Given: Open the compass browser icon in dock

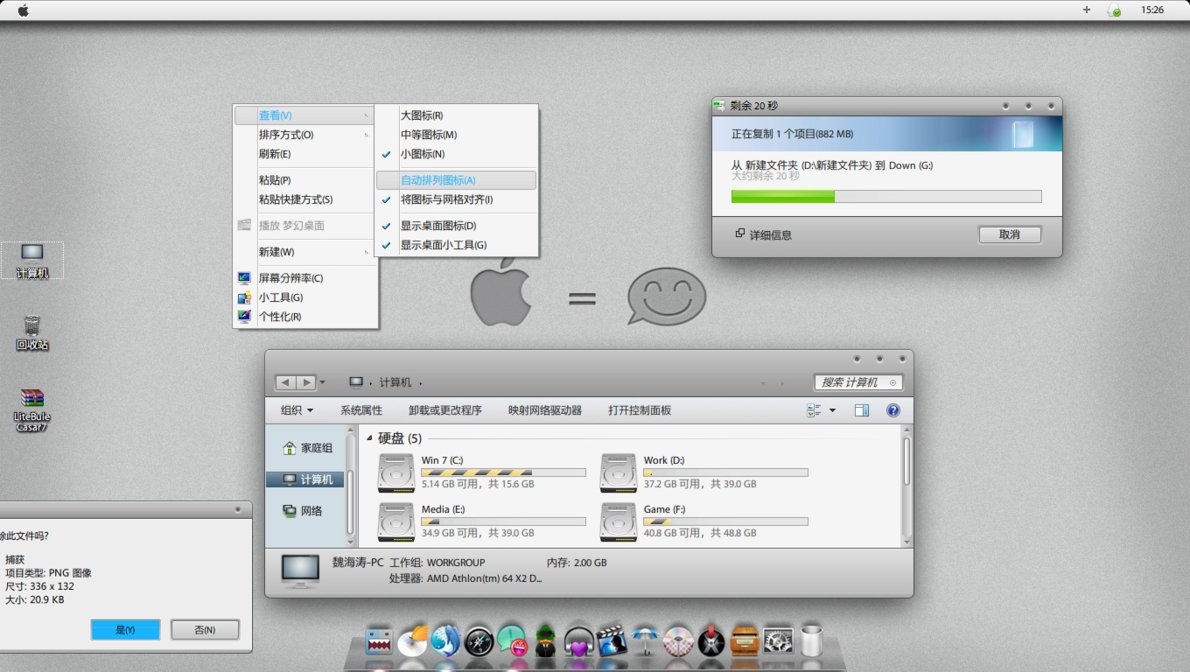Looking at the screenshot, I should [479, 641].
